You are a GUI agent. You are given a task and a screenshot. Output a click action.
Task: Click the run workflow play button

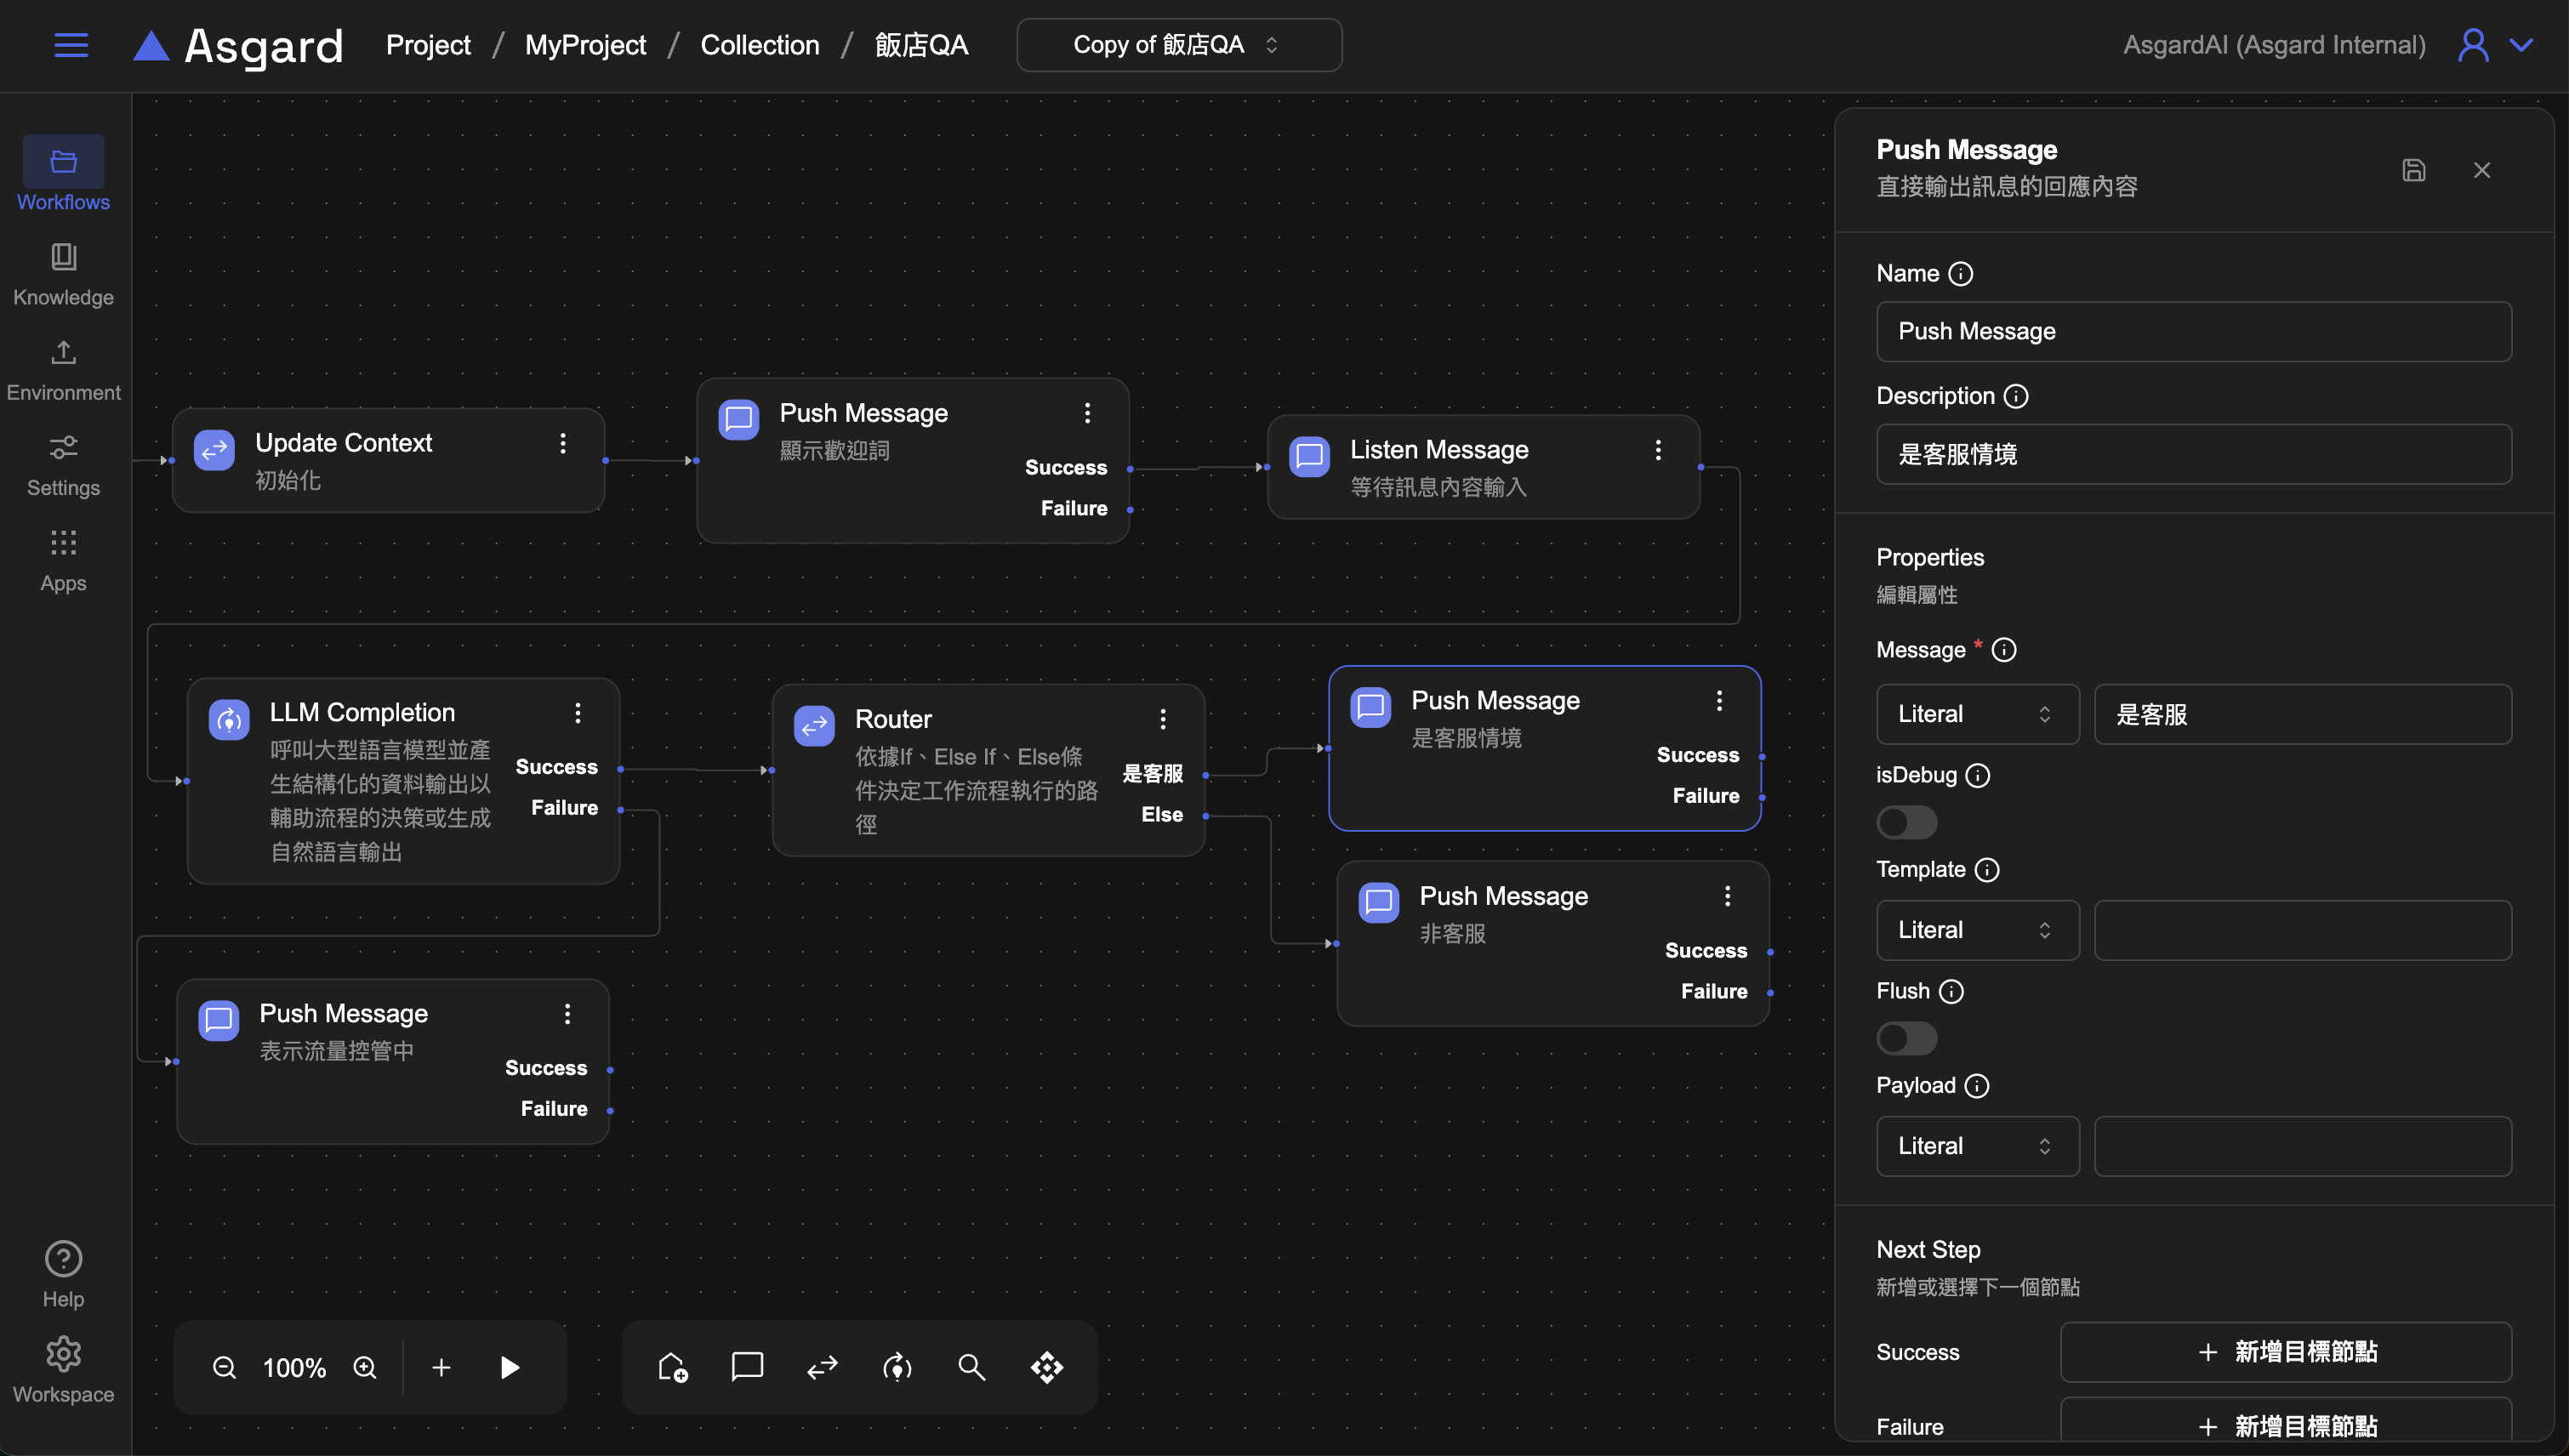pos(509,1367)
